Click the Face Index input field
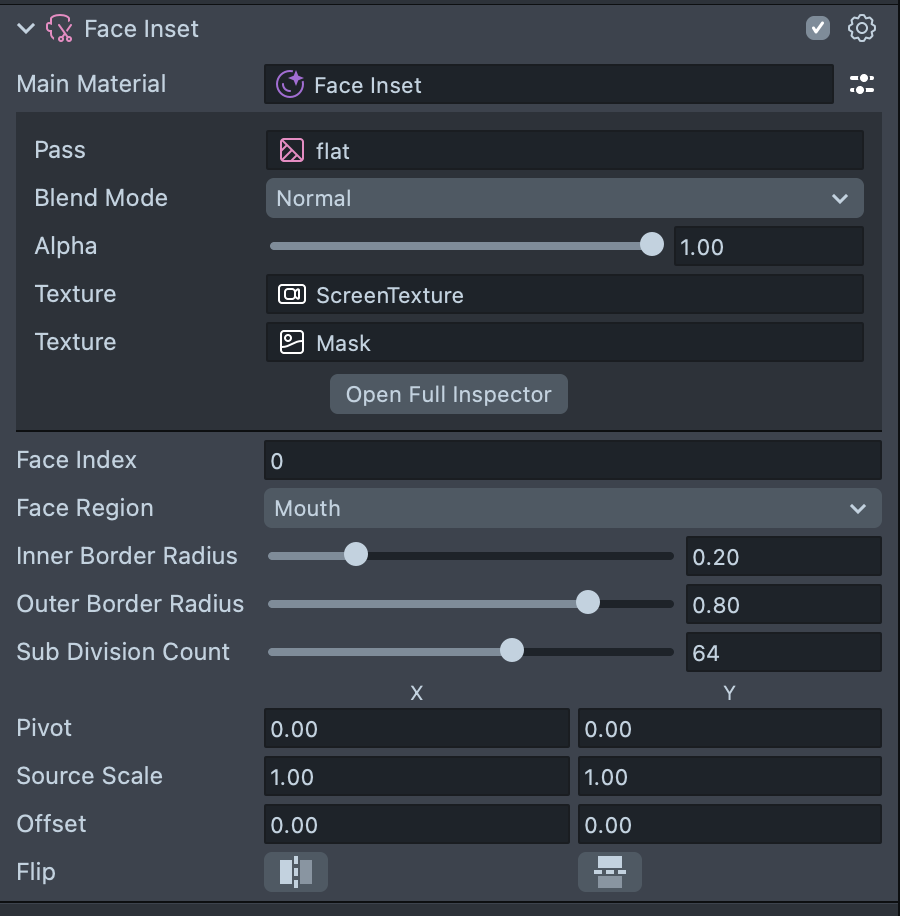This screenshot has height=916, width=900. [x=572, y=461]
